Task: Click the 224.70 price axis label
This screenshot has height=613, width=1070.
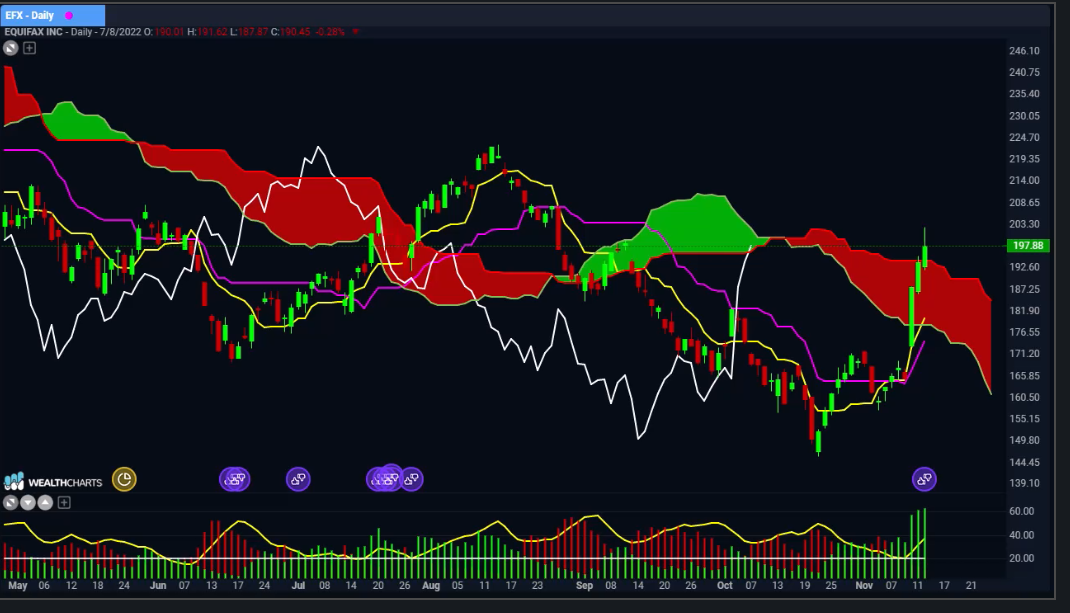Action: point(1024,137)
